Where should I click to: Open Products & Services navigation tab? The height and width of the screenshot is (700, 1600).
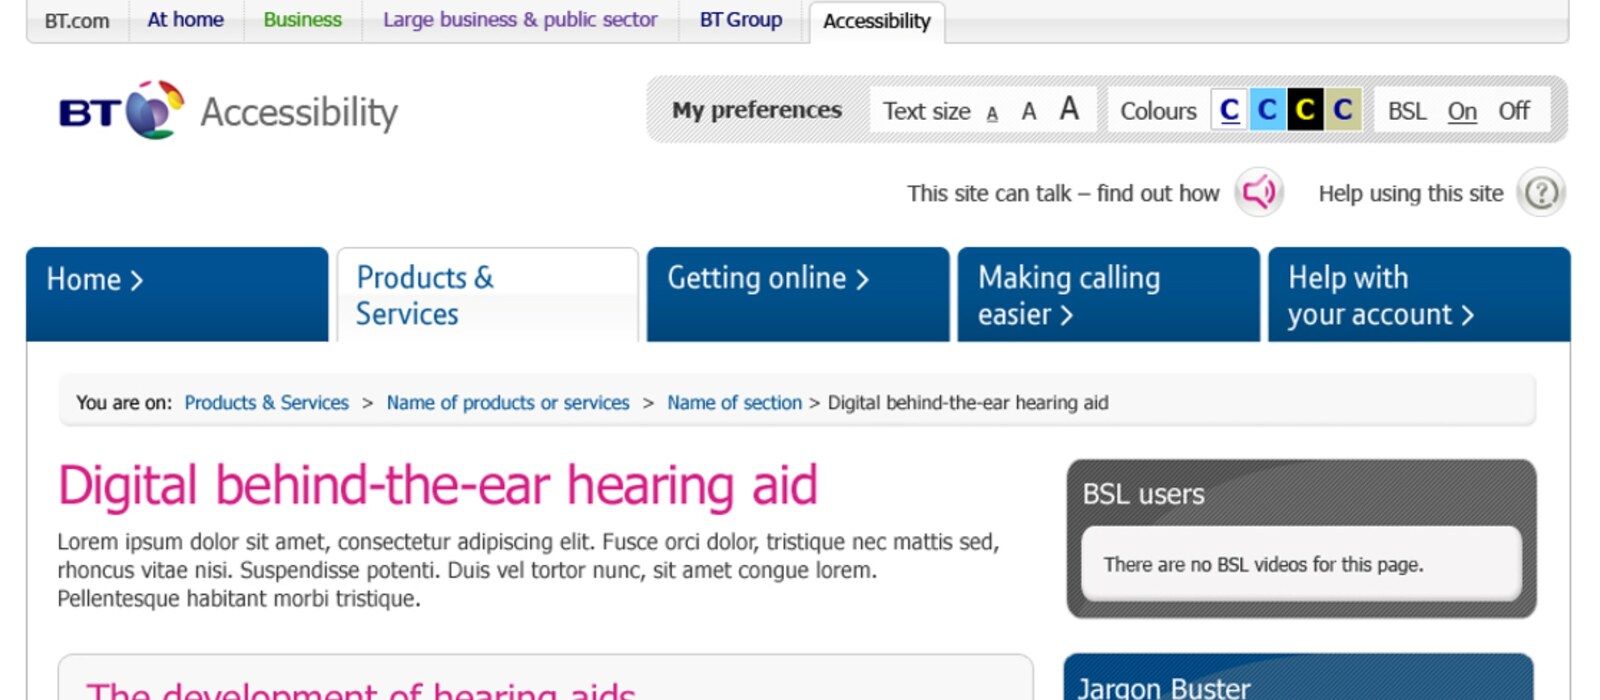(x=488, y=294)
